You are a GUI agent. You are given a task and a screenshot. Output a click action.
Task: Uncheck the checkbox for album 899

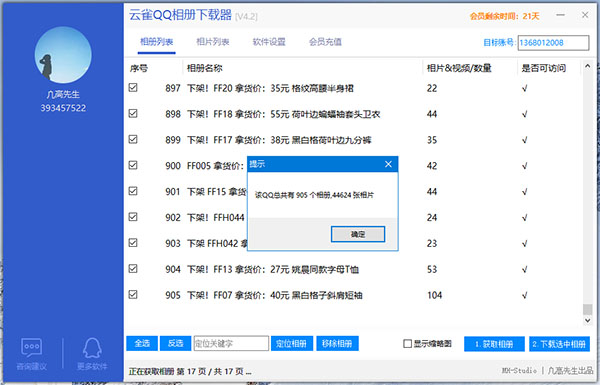(x=133, y=139)
